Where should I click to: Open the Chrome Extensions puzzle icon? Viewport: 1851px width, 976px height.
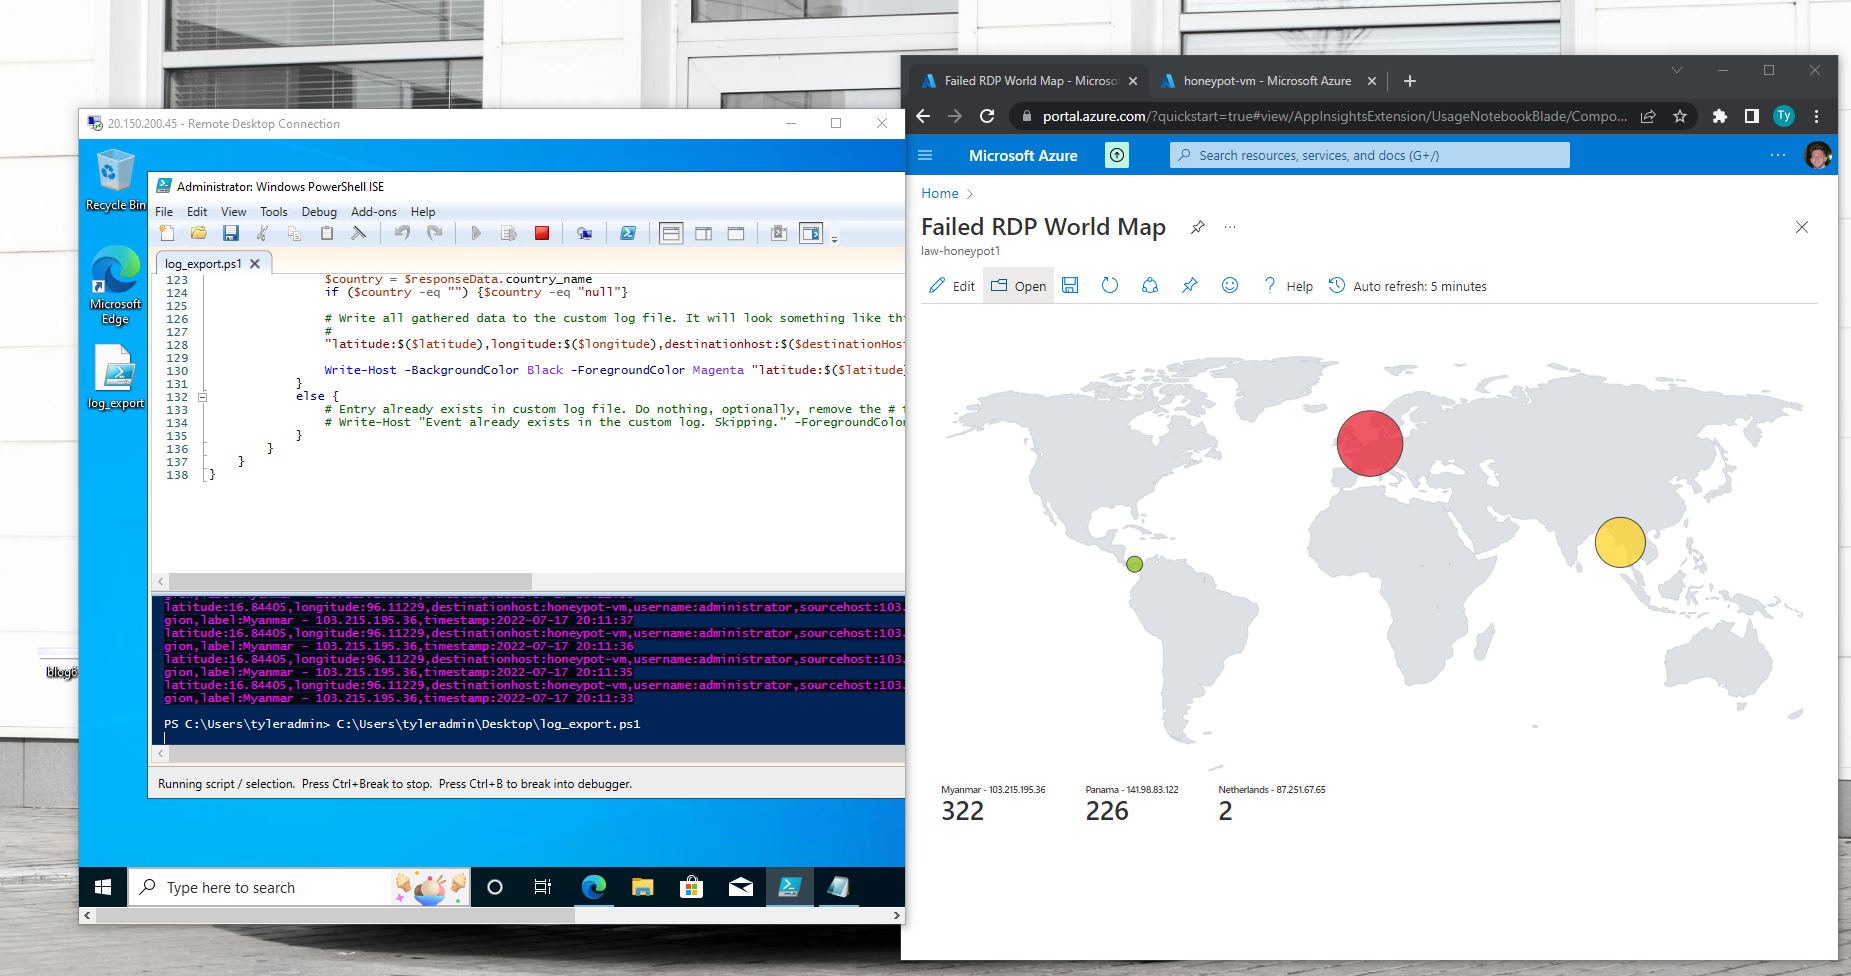1720,116
